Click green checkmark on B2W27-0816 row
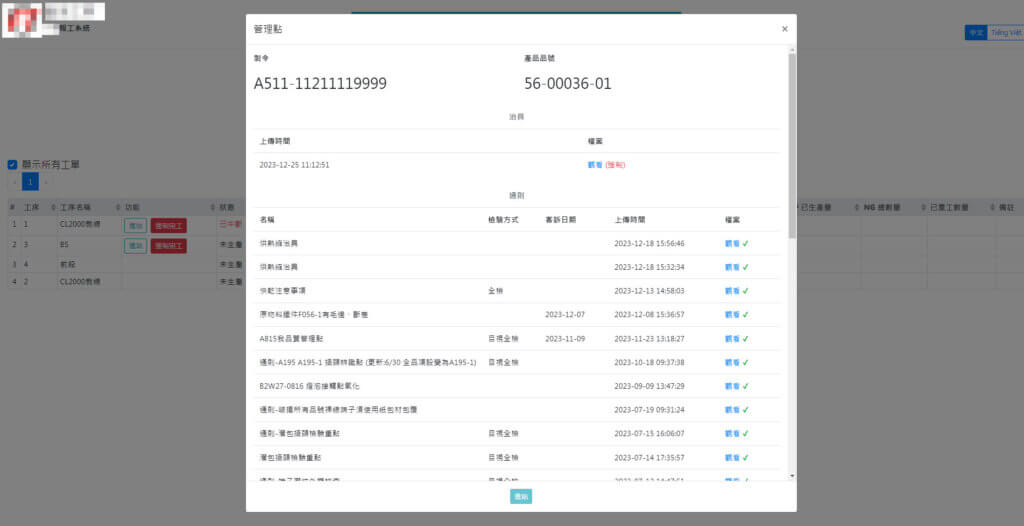 coord(746,386)
